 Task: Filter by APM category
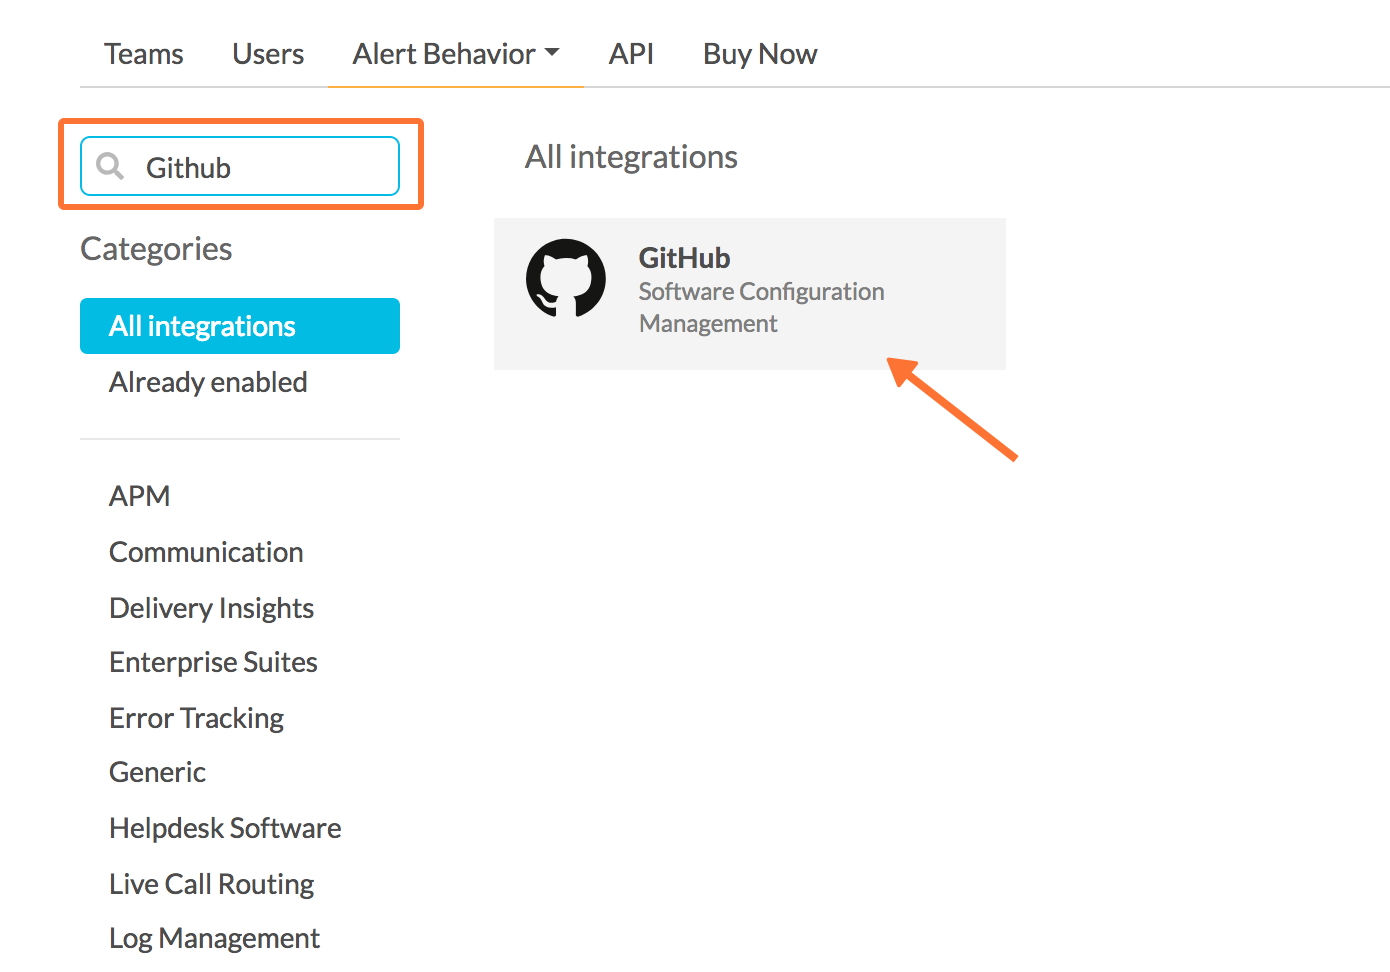click(x=140, y=496)
